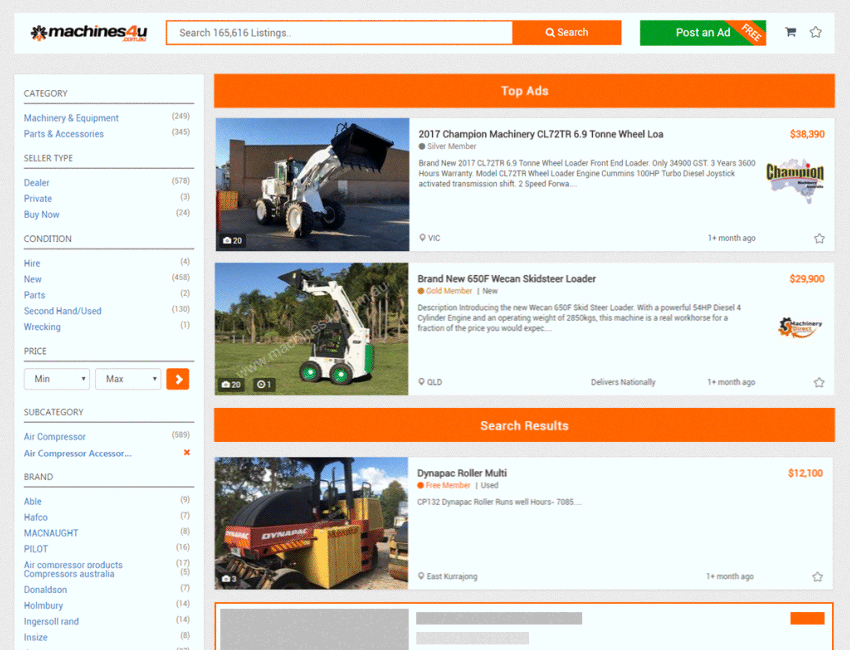Viewport: 850px width, 650px height.
Task: Select Air Compressor Accessor... subcategory link
Action: (78, 453)
